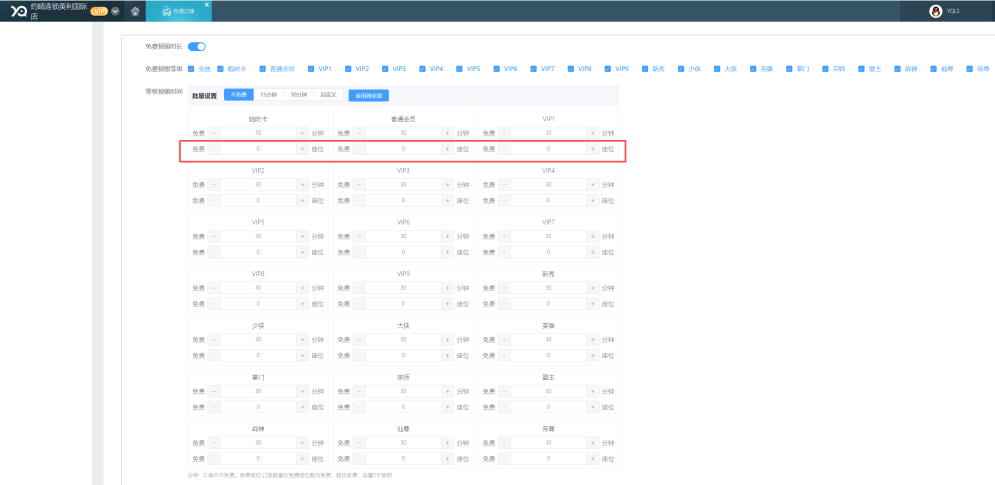The height and width of the screenshot is (485, 995).
Task: Decrease VIP2 card free minutes minus
Action: (x=213, y=185)
